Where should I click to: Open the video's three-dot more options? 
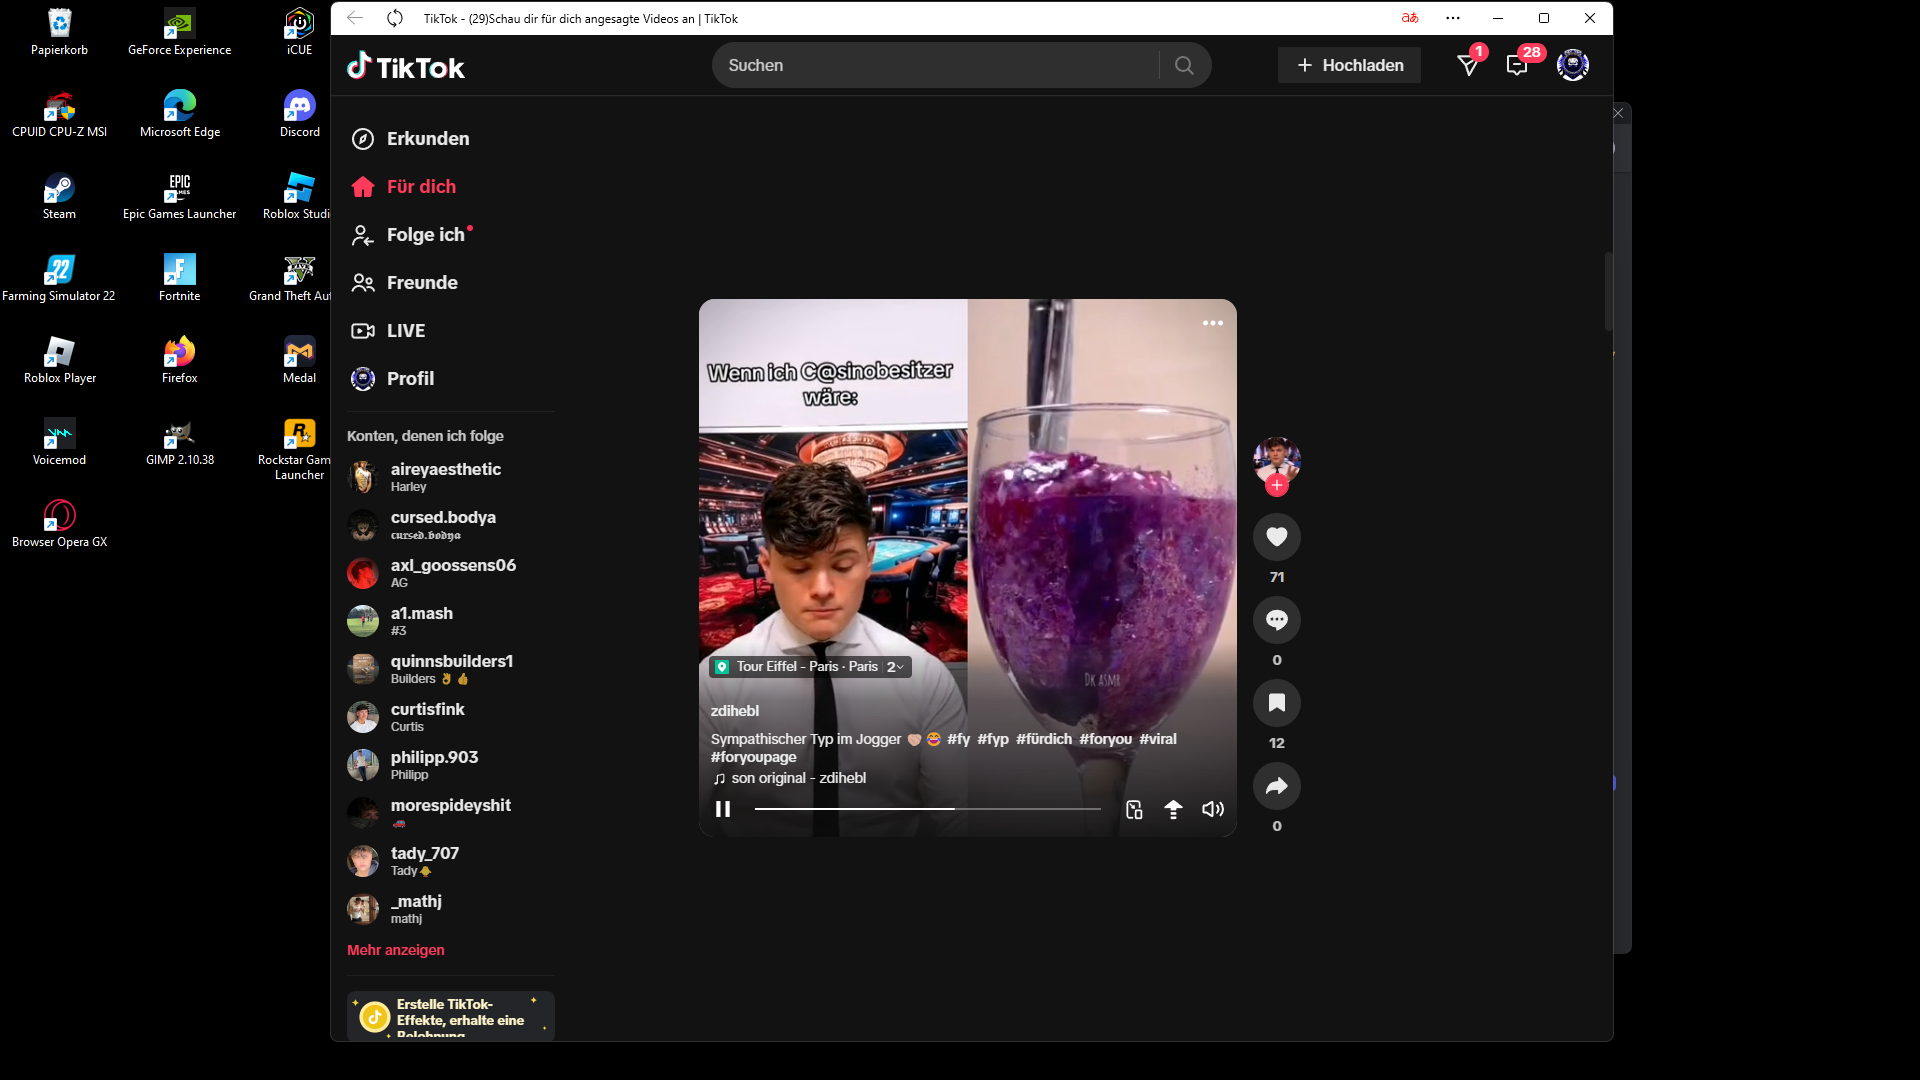[1213, 323]
